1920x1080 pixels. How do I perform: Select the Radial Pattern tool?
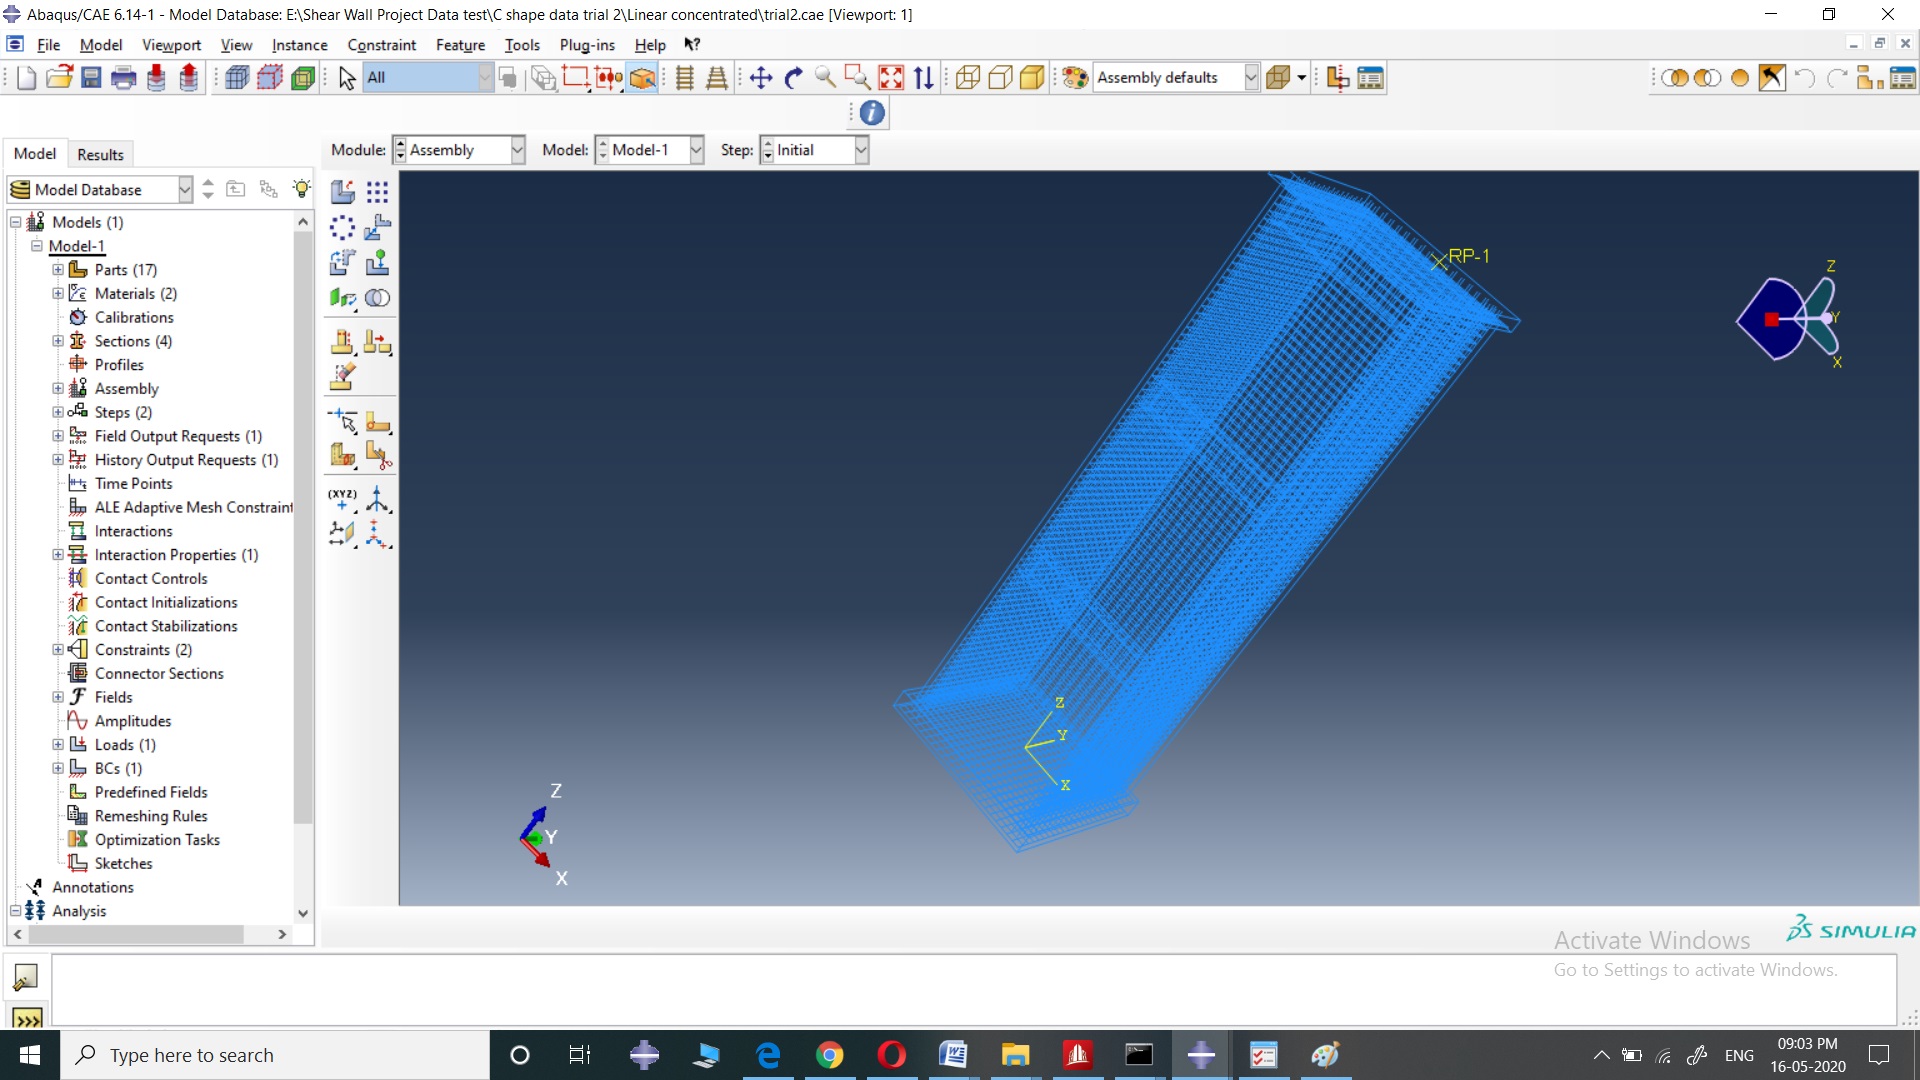coord(342,227)
